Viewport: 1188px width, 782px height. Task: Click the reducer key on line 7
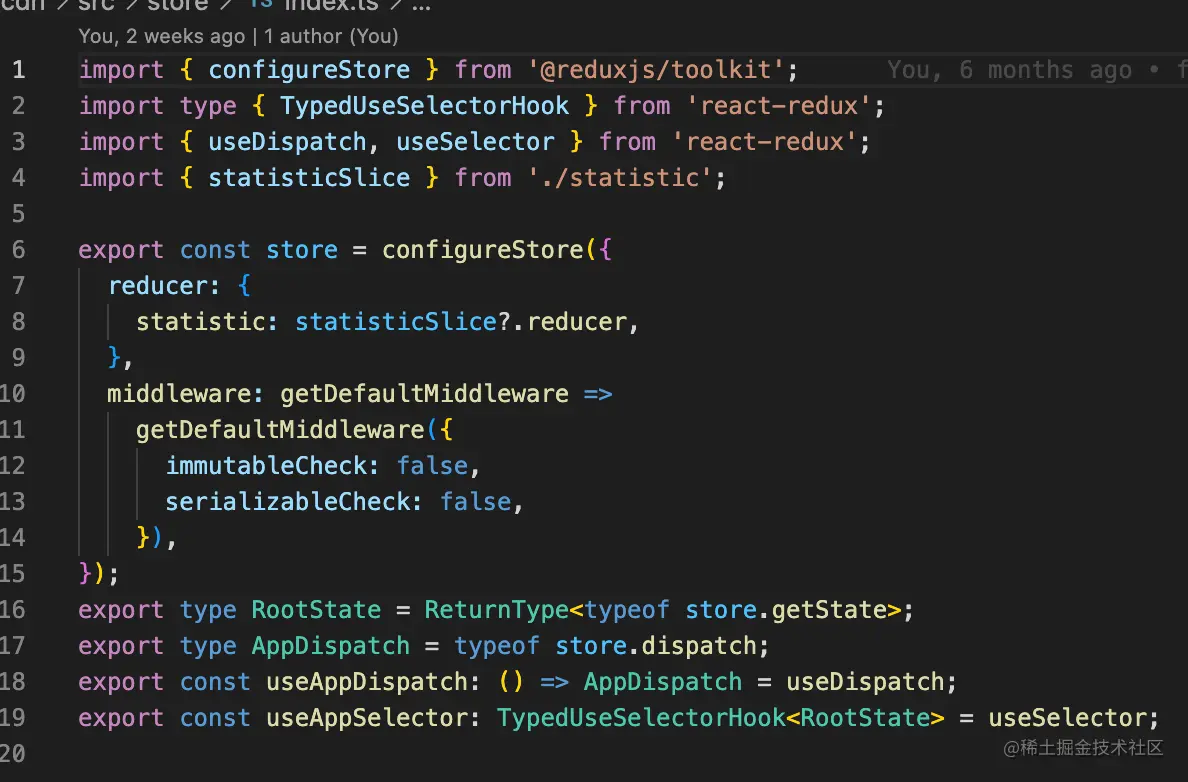pos(157,286)
